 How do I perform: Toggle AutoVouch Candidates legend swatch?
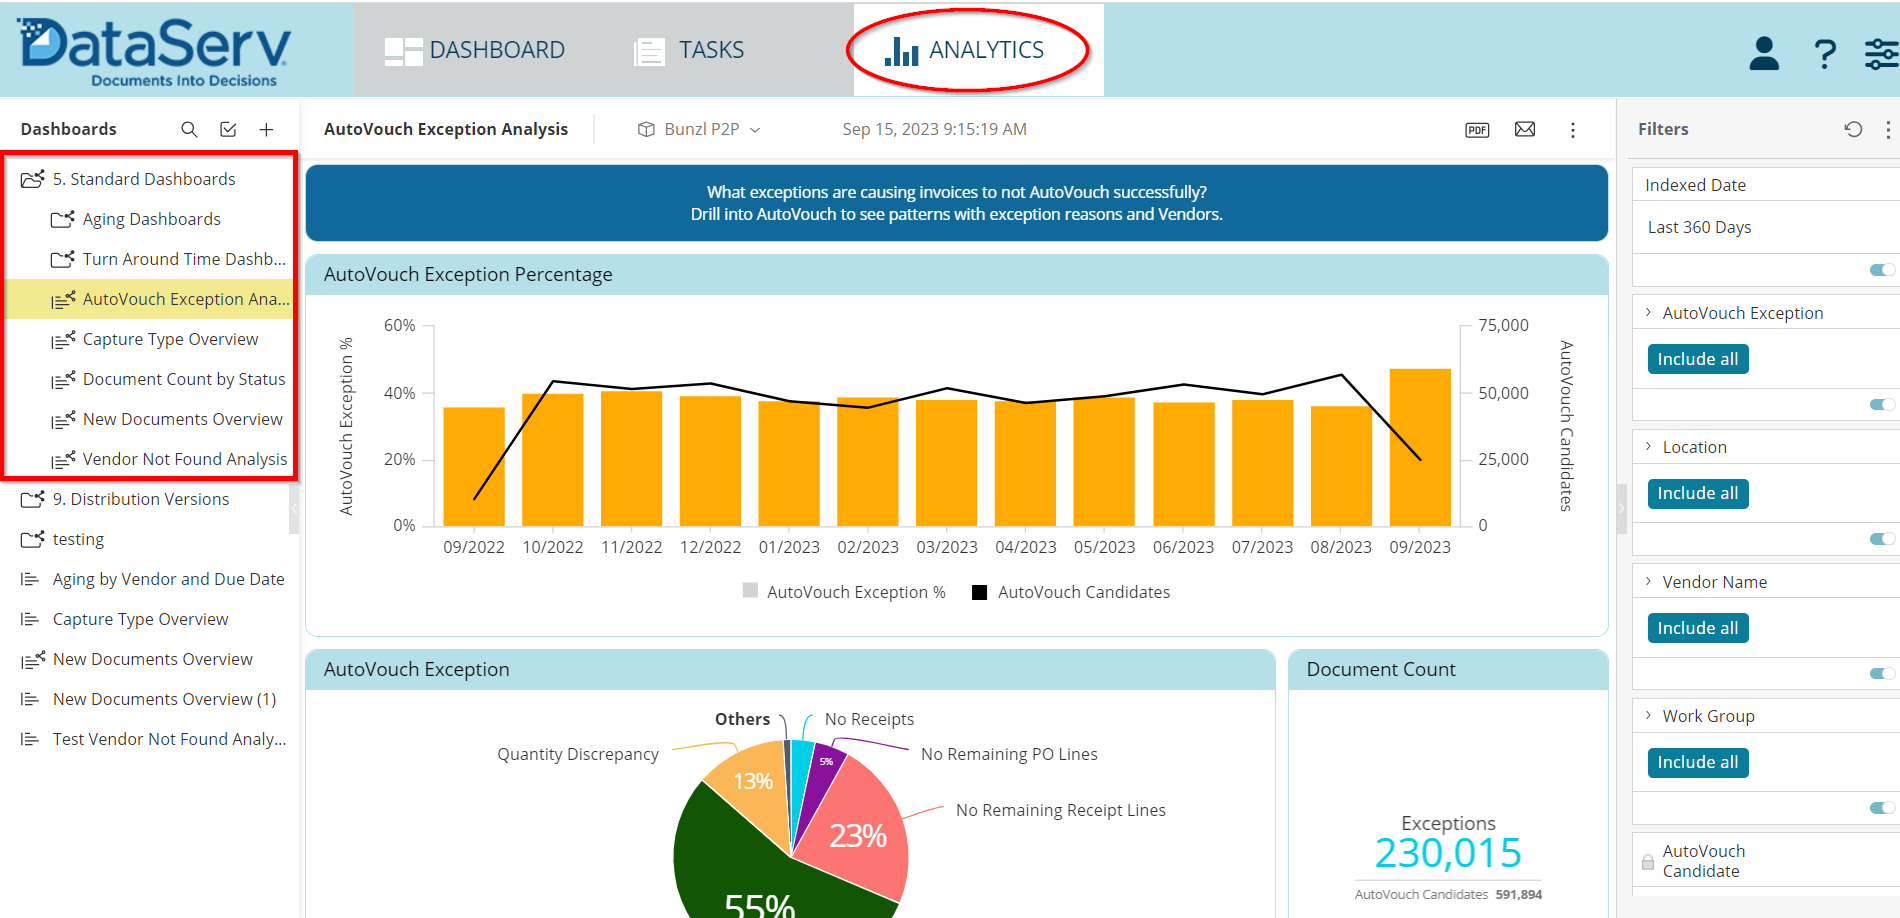980,592
